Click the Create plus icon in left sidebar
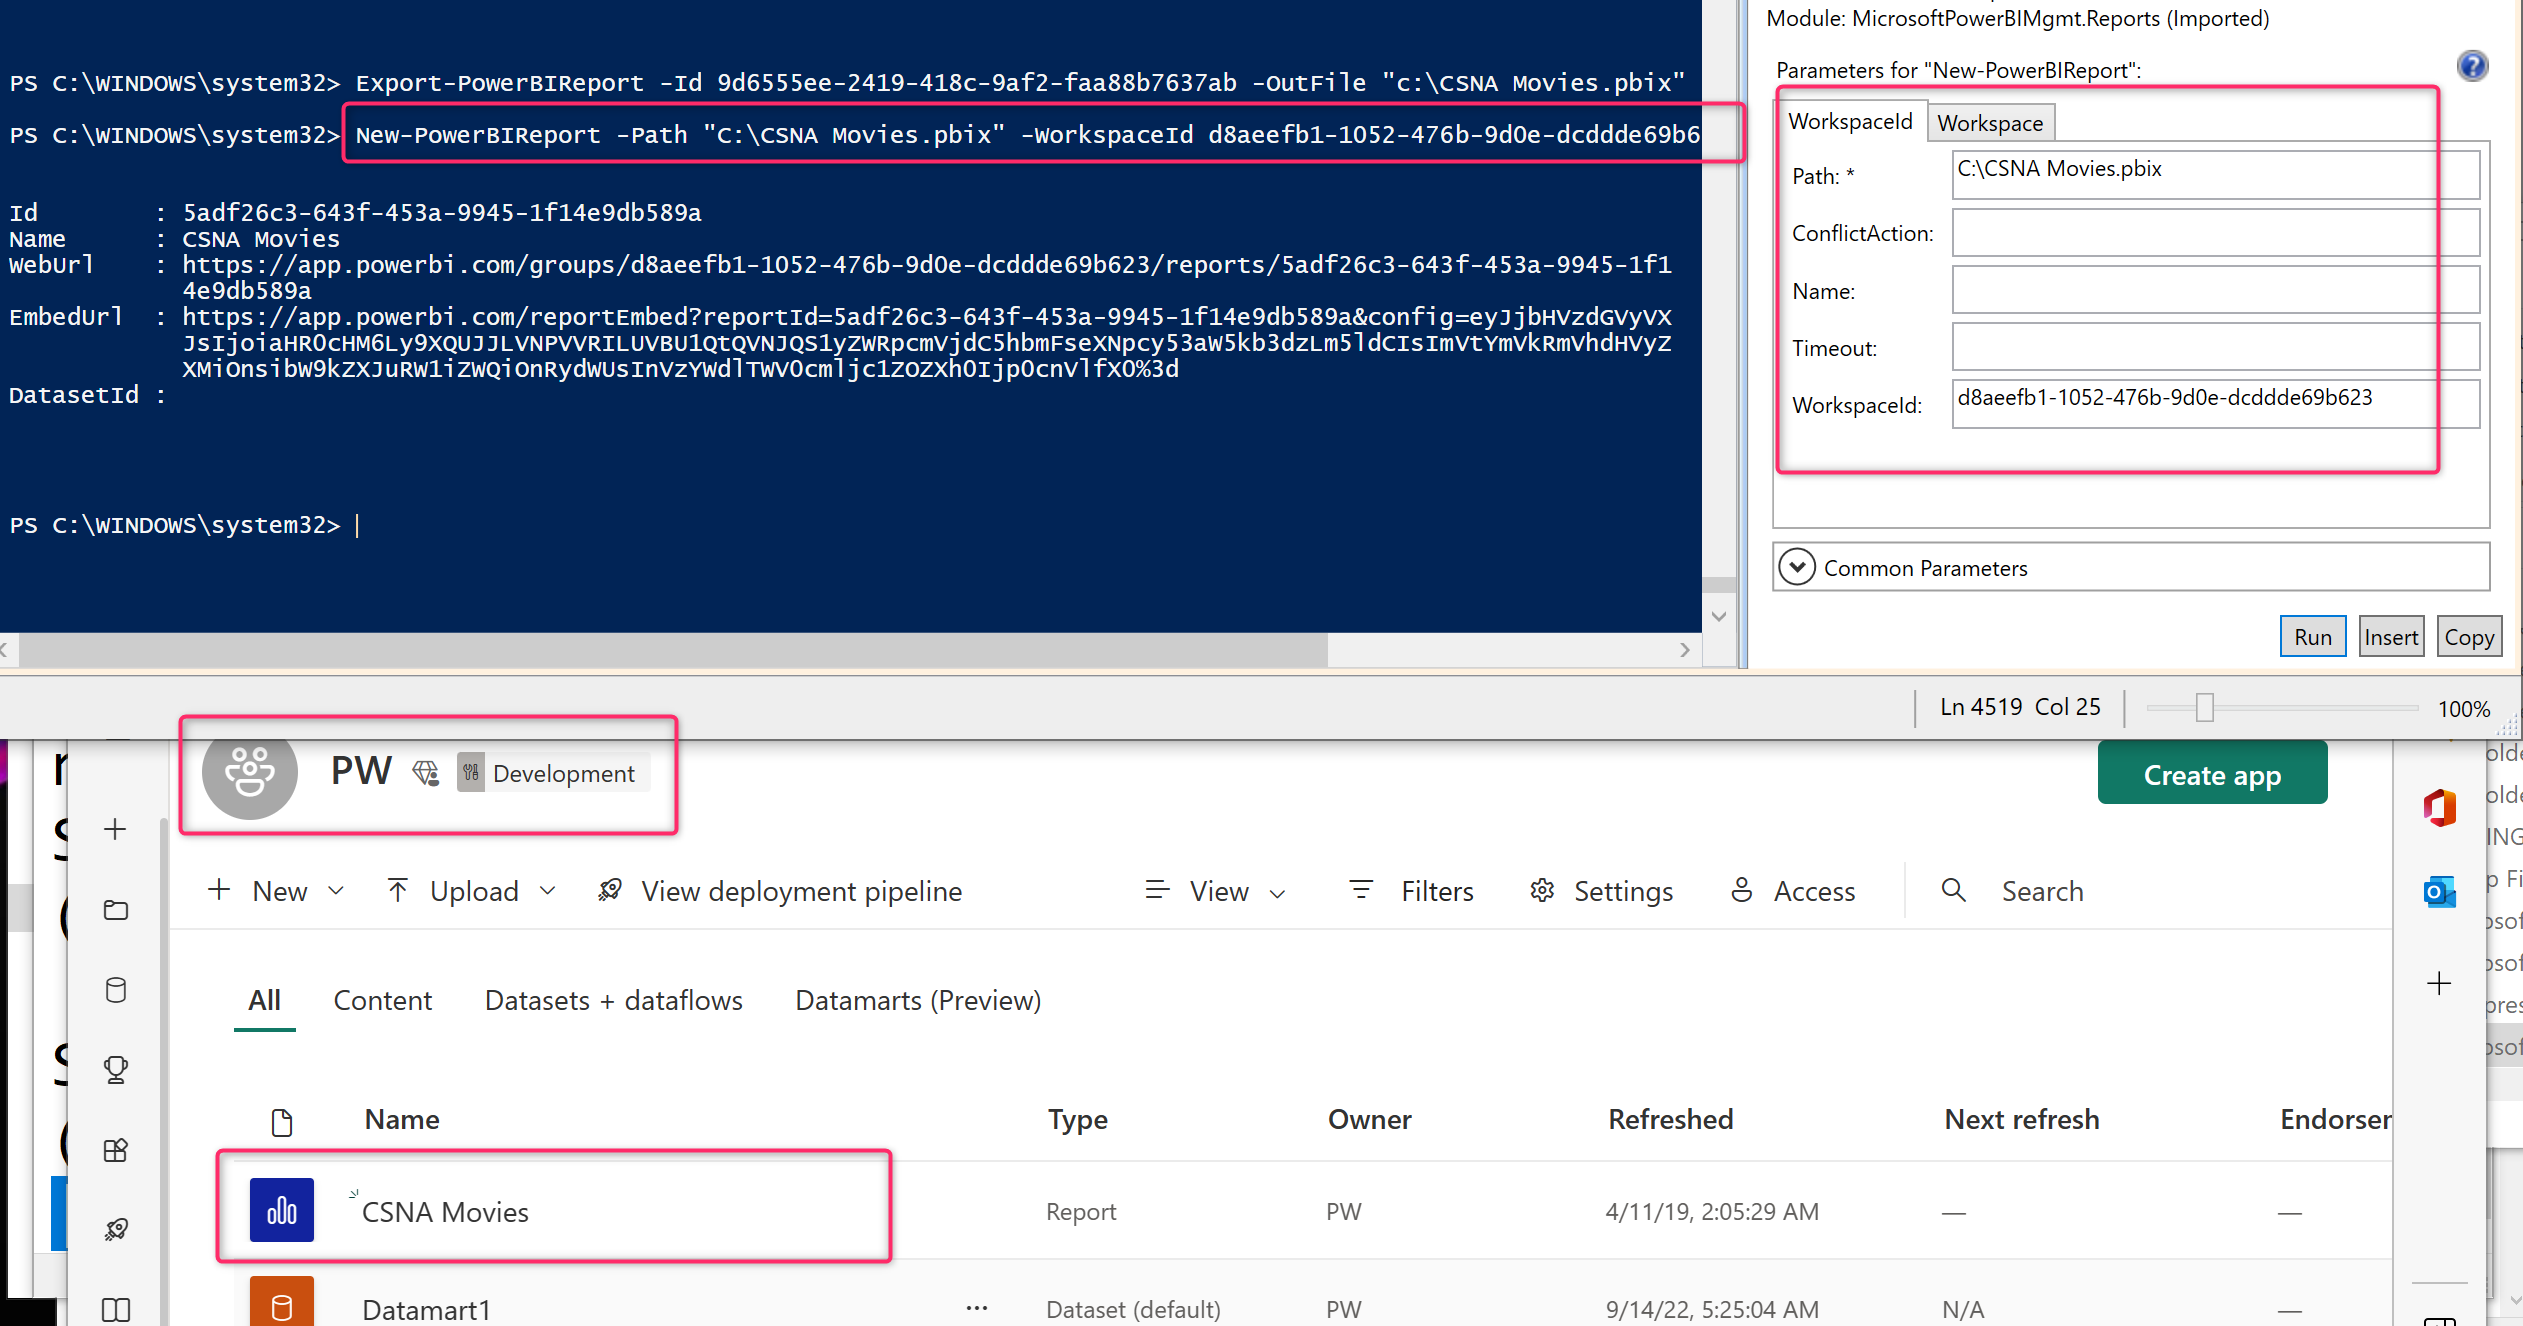 click(116, 829)
